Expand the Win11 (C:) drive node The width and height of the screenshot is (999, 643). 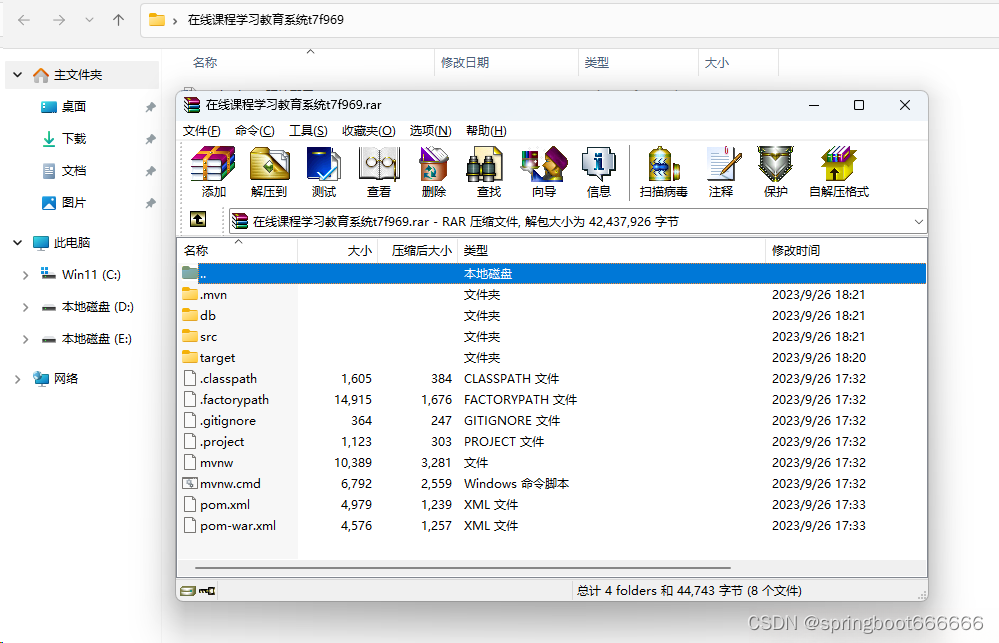[x=25, y=275]
